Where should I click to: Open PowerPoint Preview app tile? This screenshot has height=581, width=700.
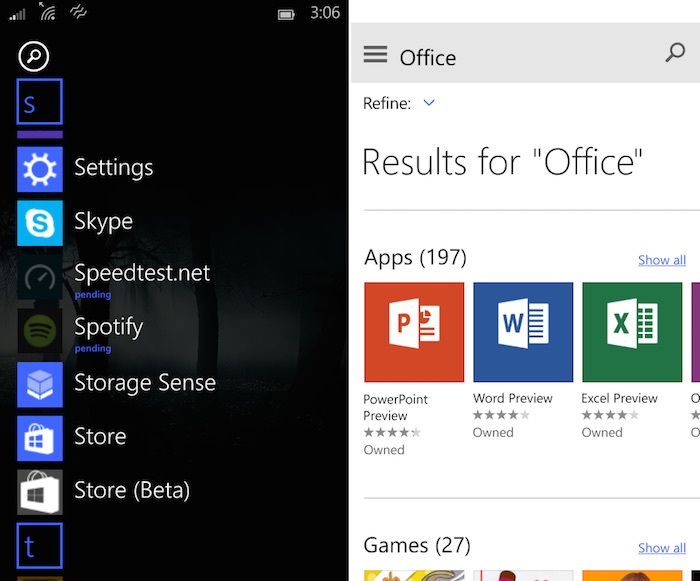[x=414, y=332]
